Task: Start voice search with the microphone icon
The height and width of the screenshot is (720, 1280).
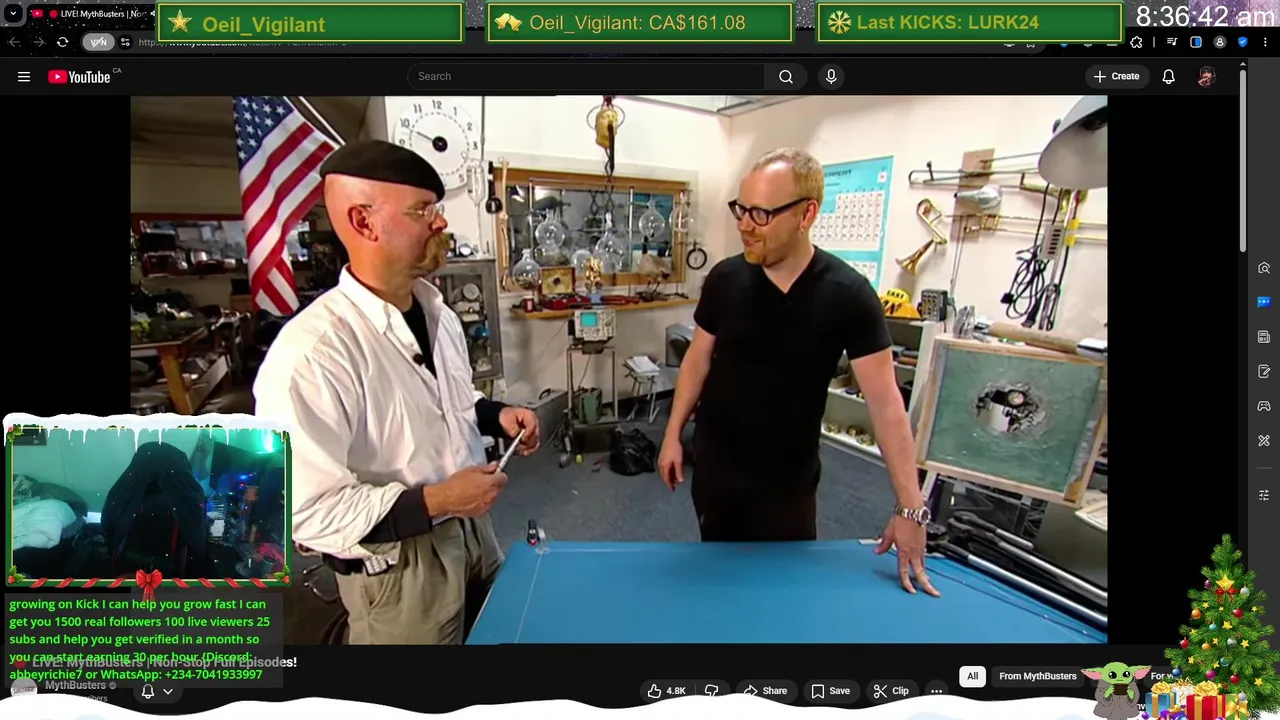Action: pyautogui.click(x=831, y=76)
